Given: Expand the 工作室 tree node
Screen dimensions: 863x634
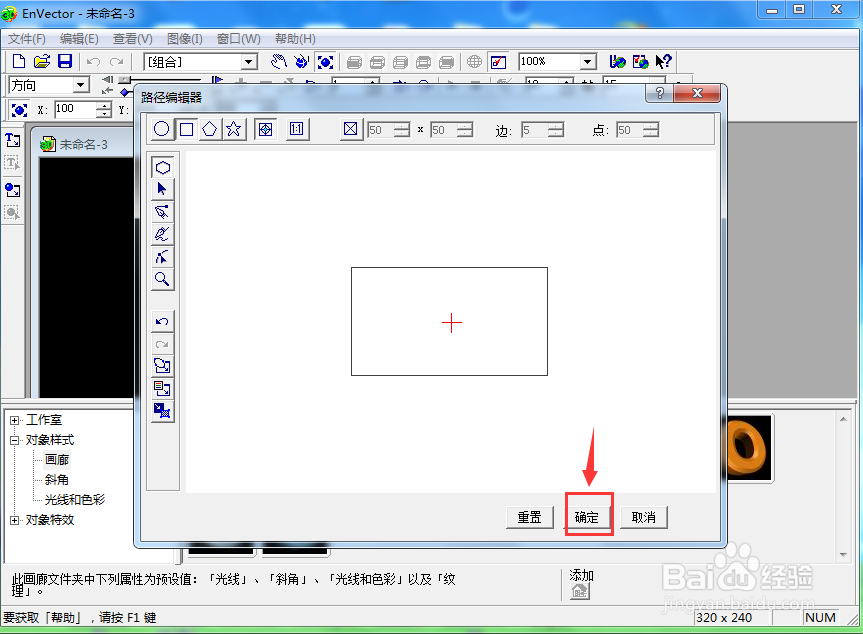Looking at the screenshot, I should point(14,420).
